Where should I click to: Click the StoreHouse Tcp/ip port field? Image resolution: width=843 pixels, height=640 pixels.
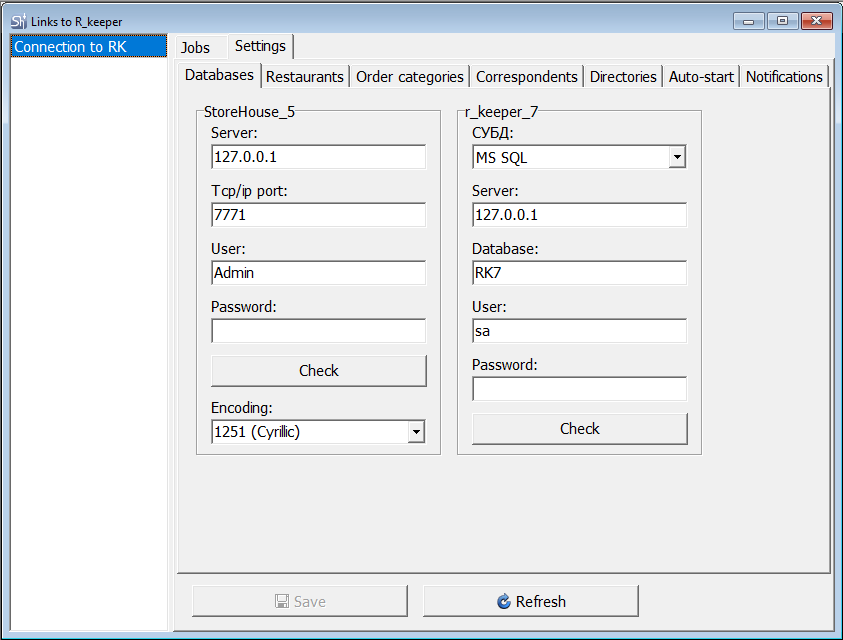[x=319, y=215]
